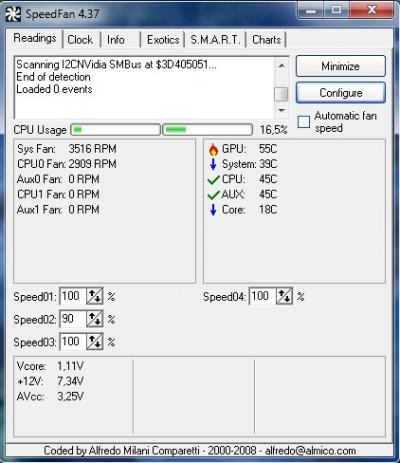Click the AUX green checkmark icon

point(213,195)
